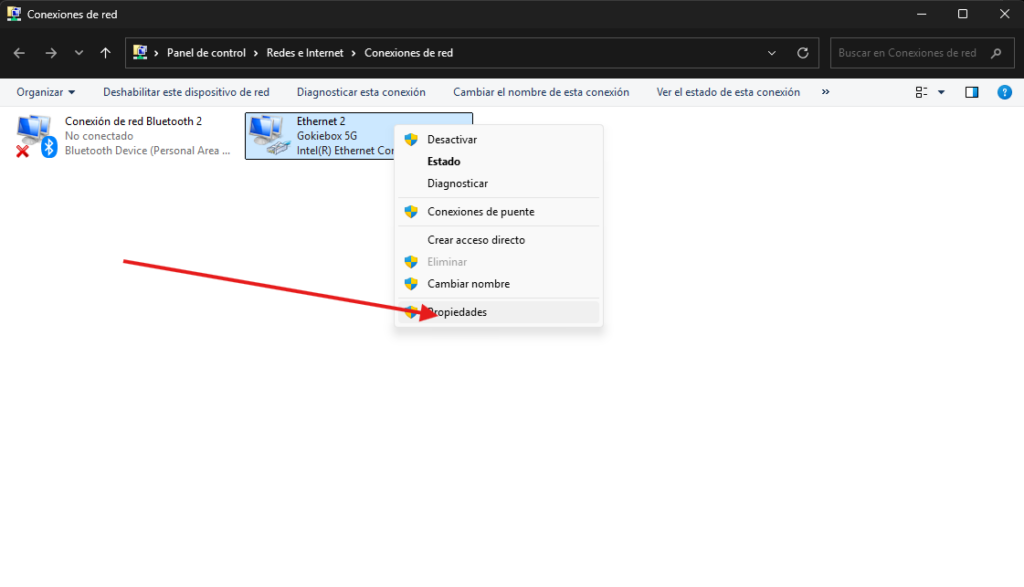Click Diagnosticar esta conexión in toolbar
This screenshot has height=587, width=1024.
361,92
